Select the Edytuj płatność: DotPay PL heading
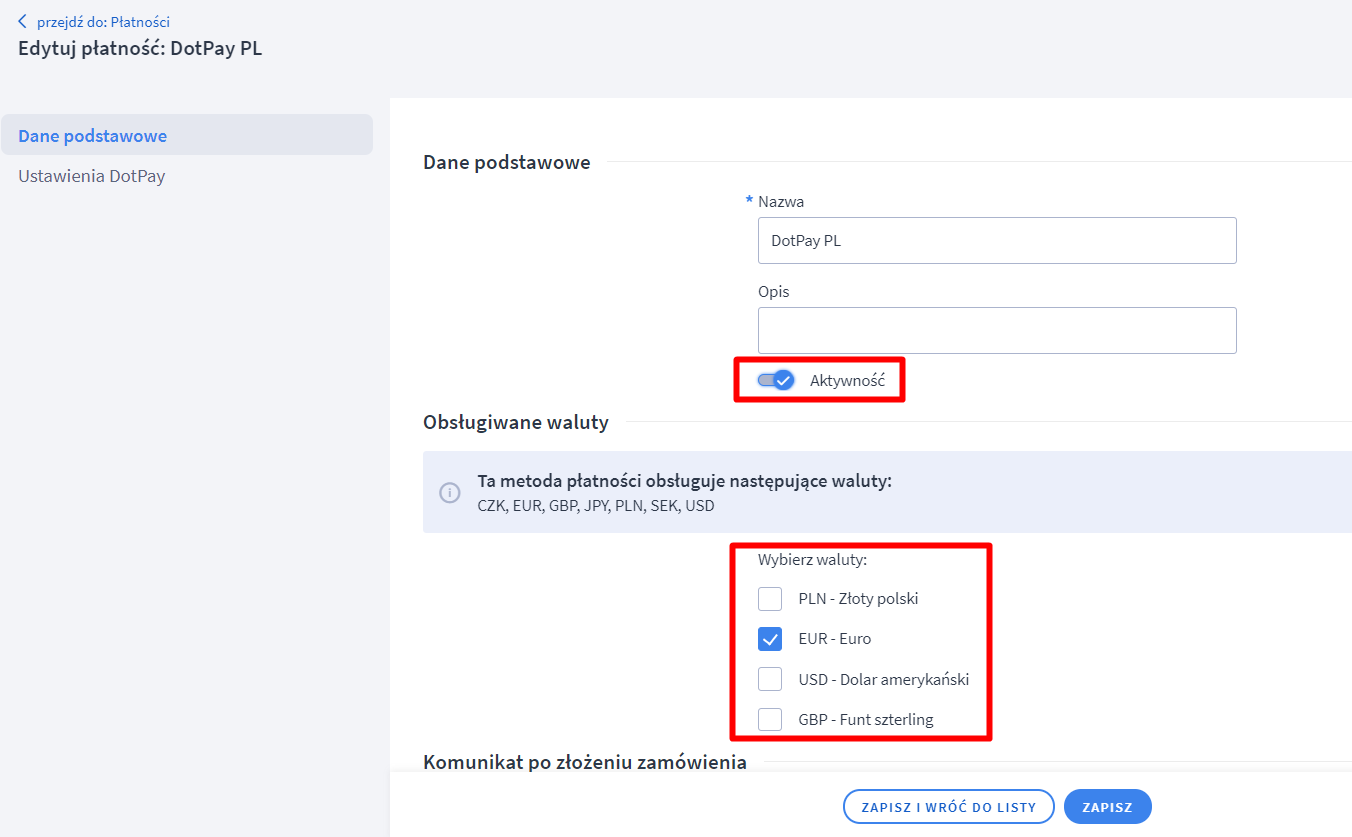The width and height of the screenshot is (1352, 837). pos(140,47)
